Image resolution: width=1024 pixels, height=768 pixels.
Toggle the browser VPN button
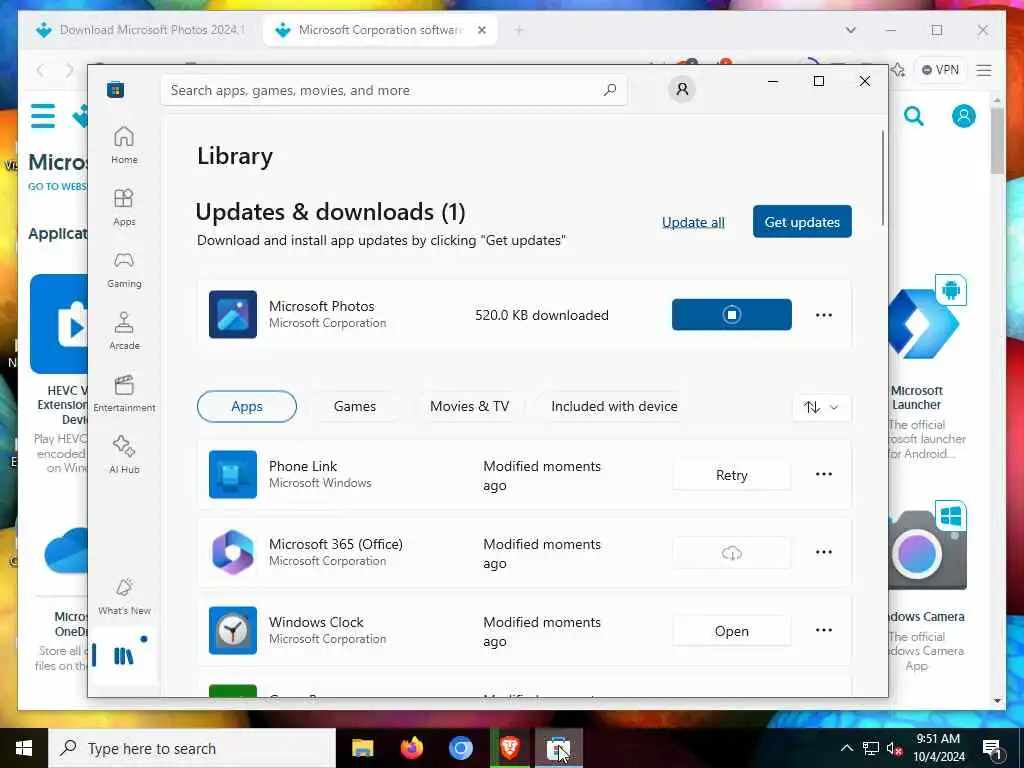(940, 70)
